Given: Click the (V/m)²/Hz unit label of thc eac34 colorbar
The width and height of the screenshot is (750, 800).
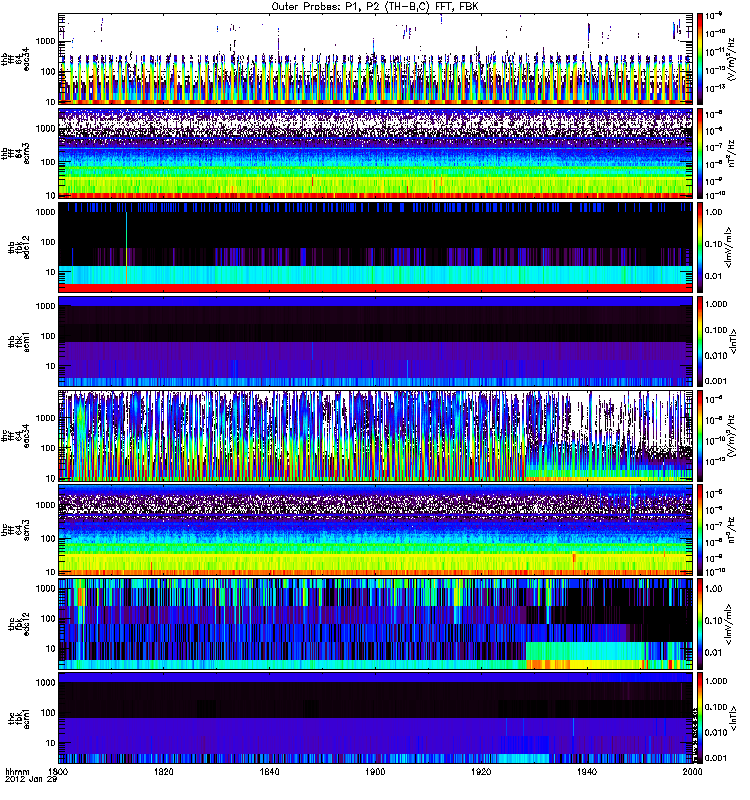Looking at the screenshot, I should pyautogui.click(x=731, y=436).
